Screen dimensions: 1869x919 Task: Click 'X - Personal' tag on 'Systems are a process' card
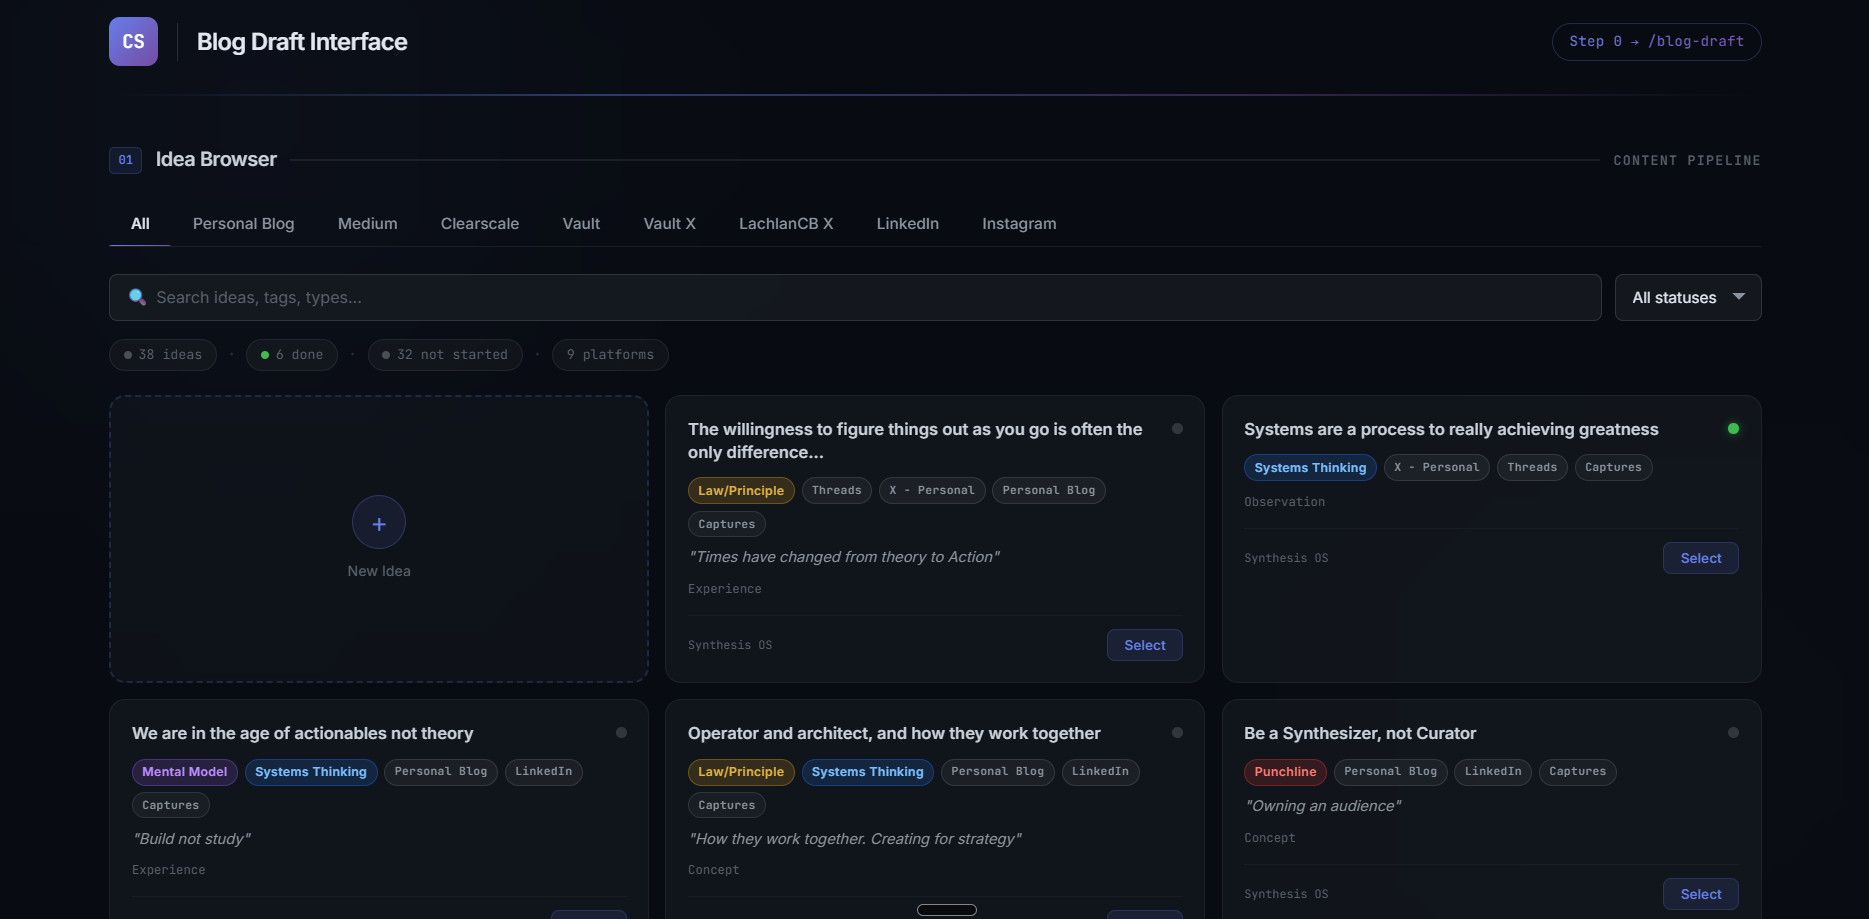1437,468
